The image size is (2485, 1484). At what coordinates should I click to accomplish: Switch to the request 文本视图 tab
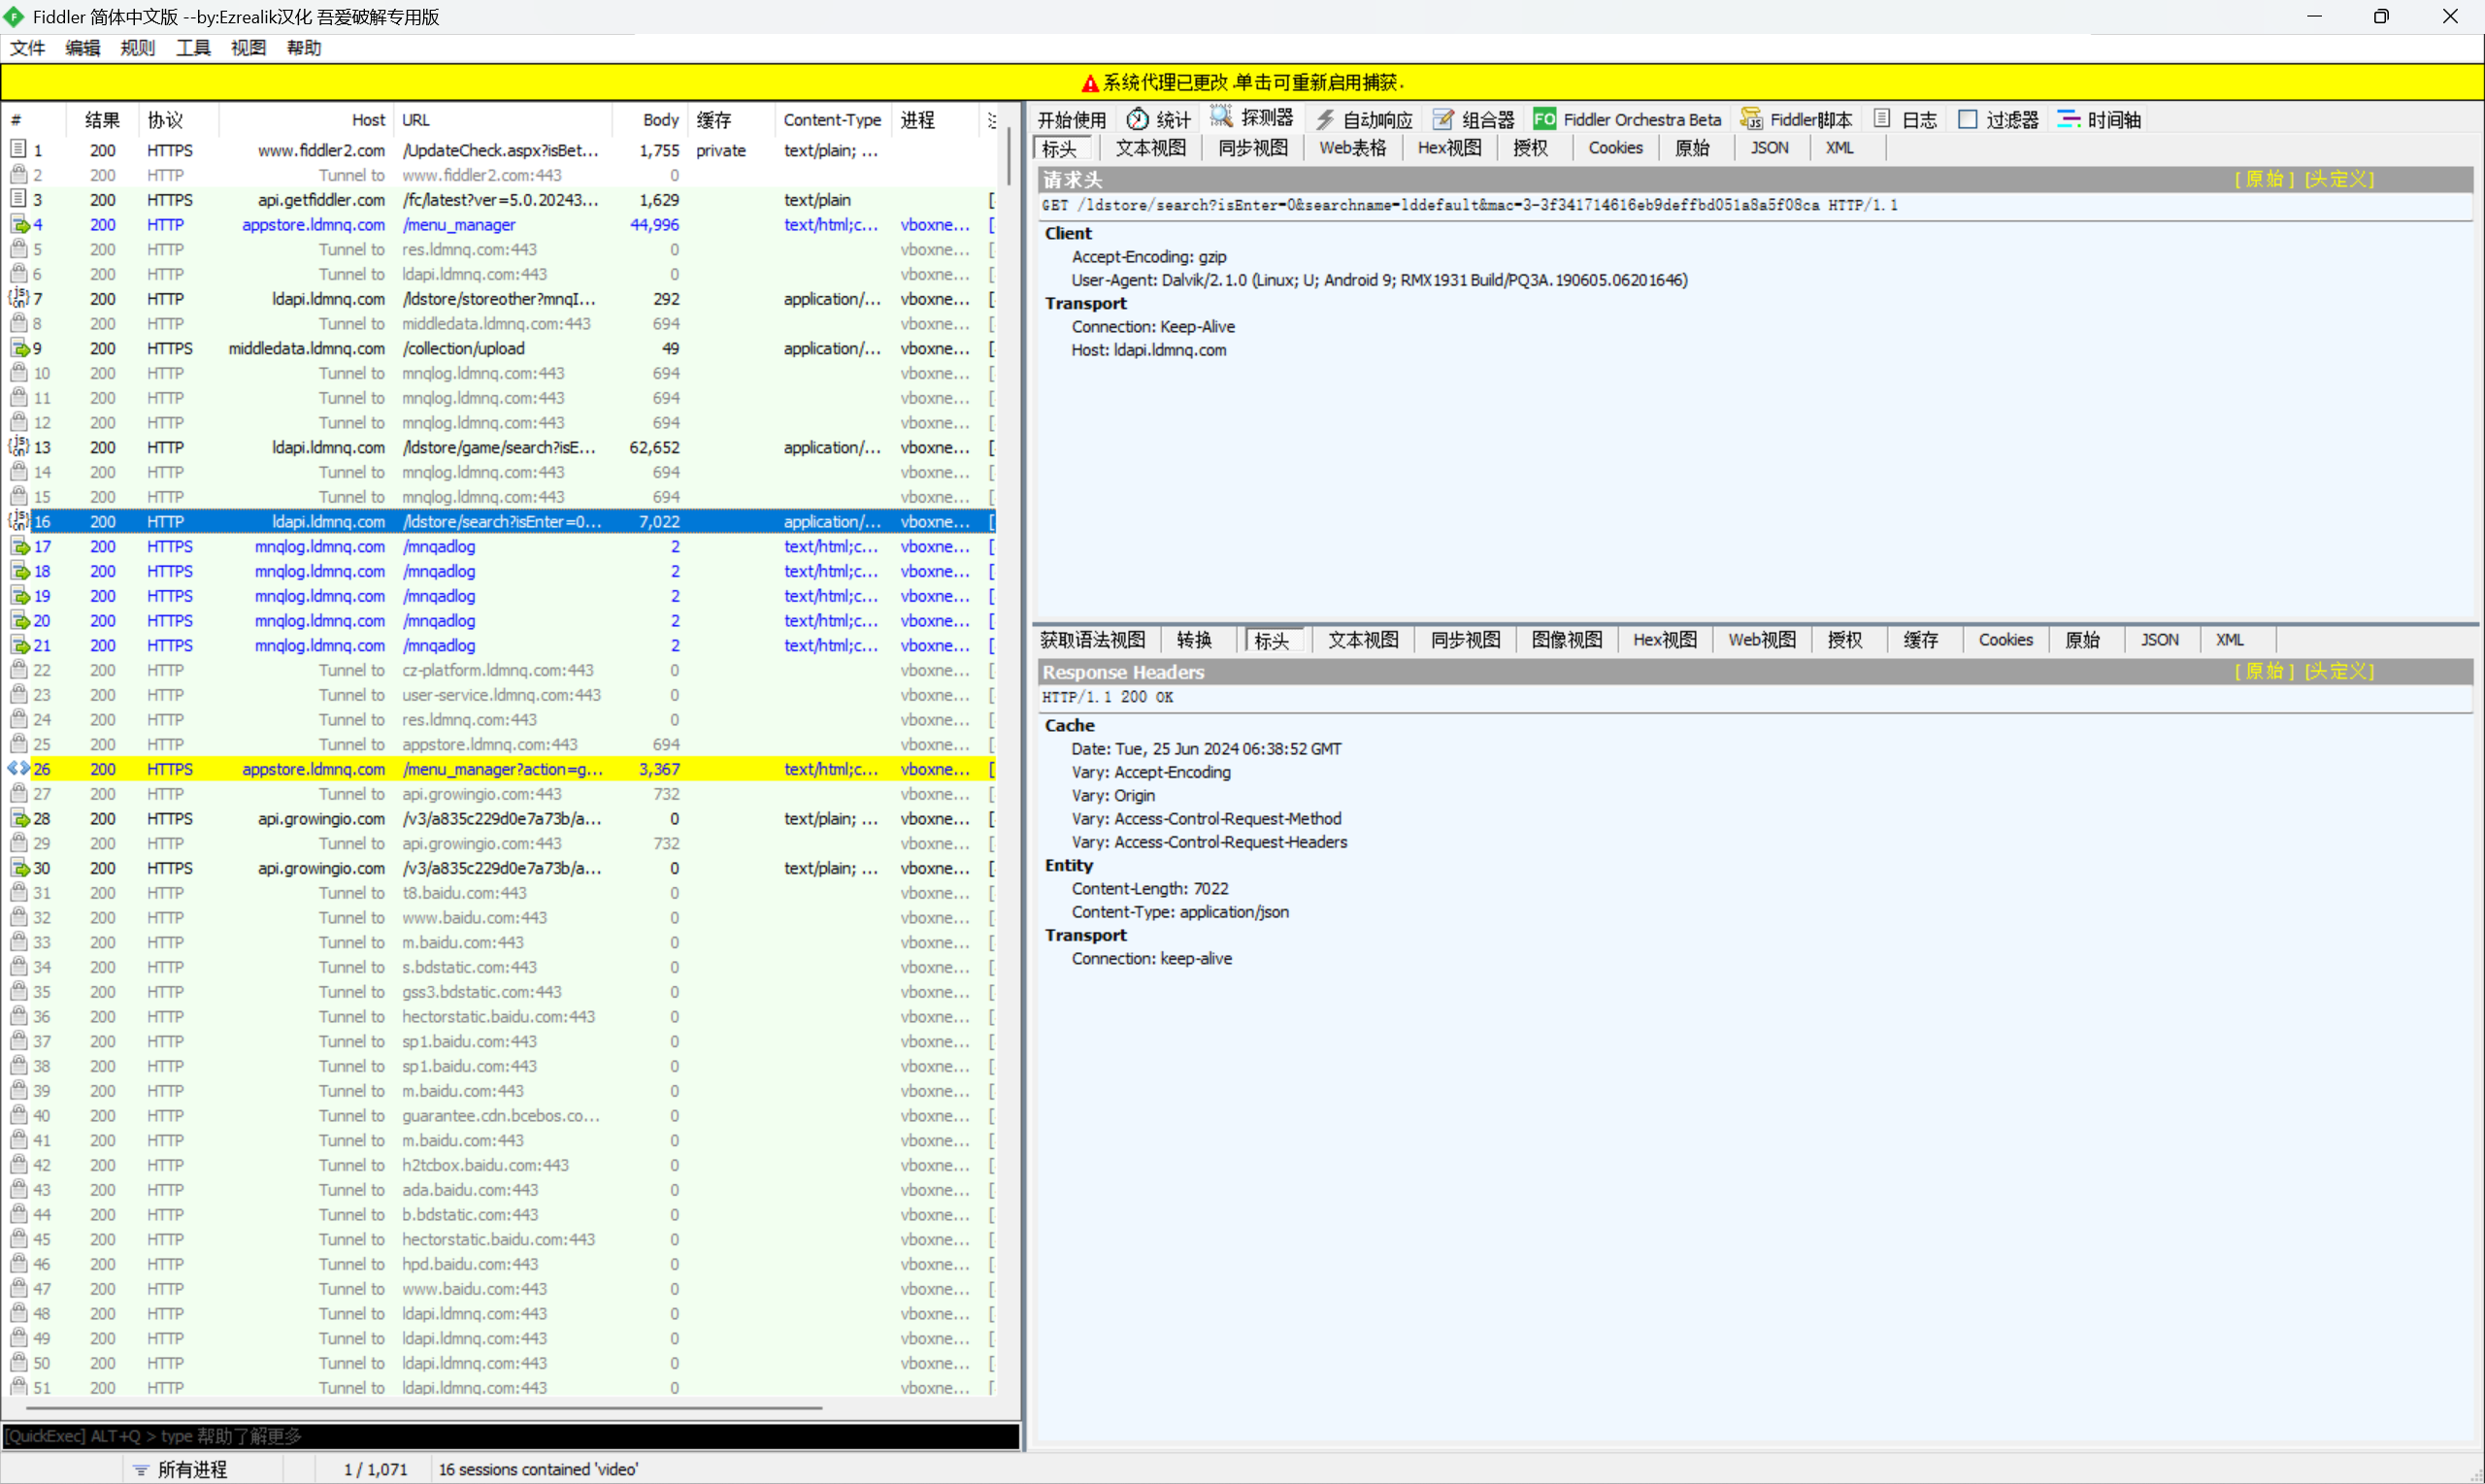1150,148
